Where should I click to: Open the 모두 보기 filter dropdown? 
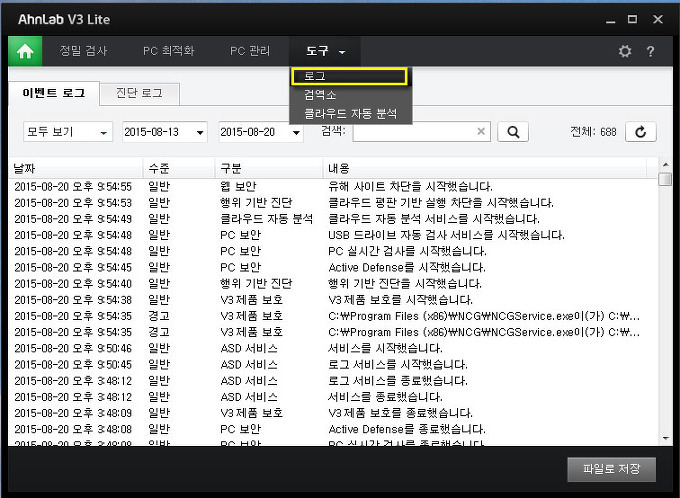coord(68,132)
